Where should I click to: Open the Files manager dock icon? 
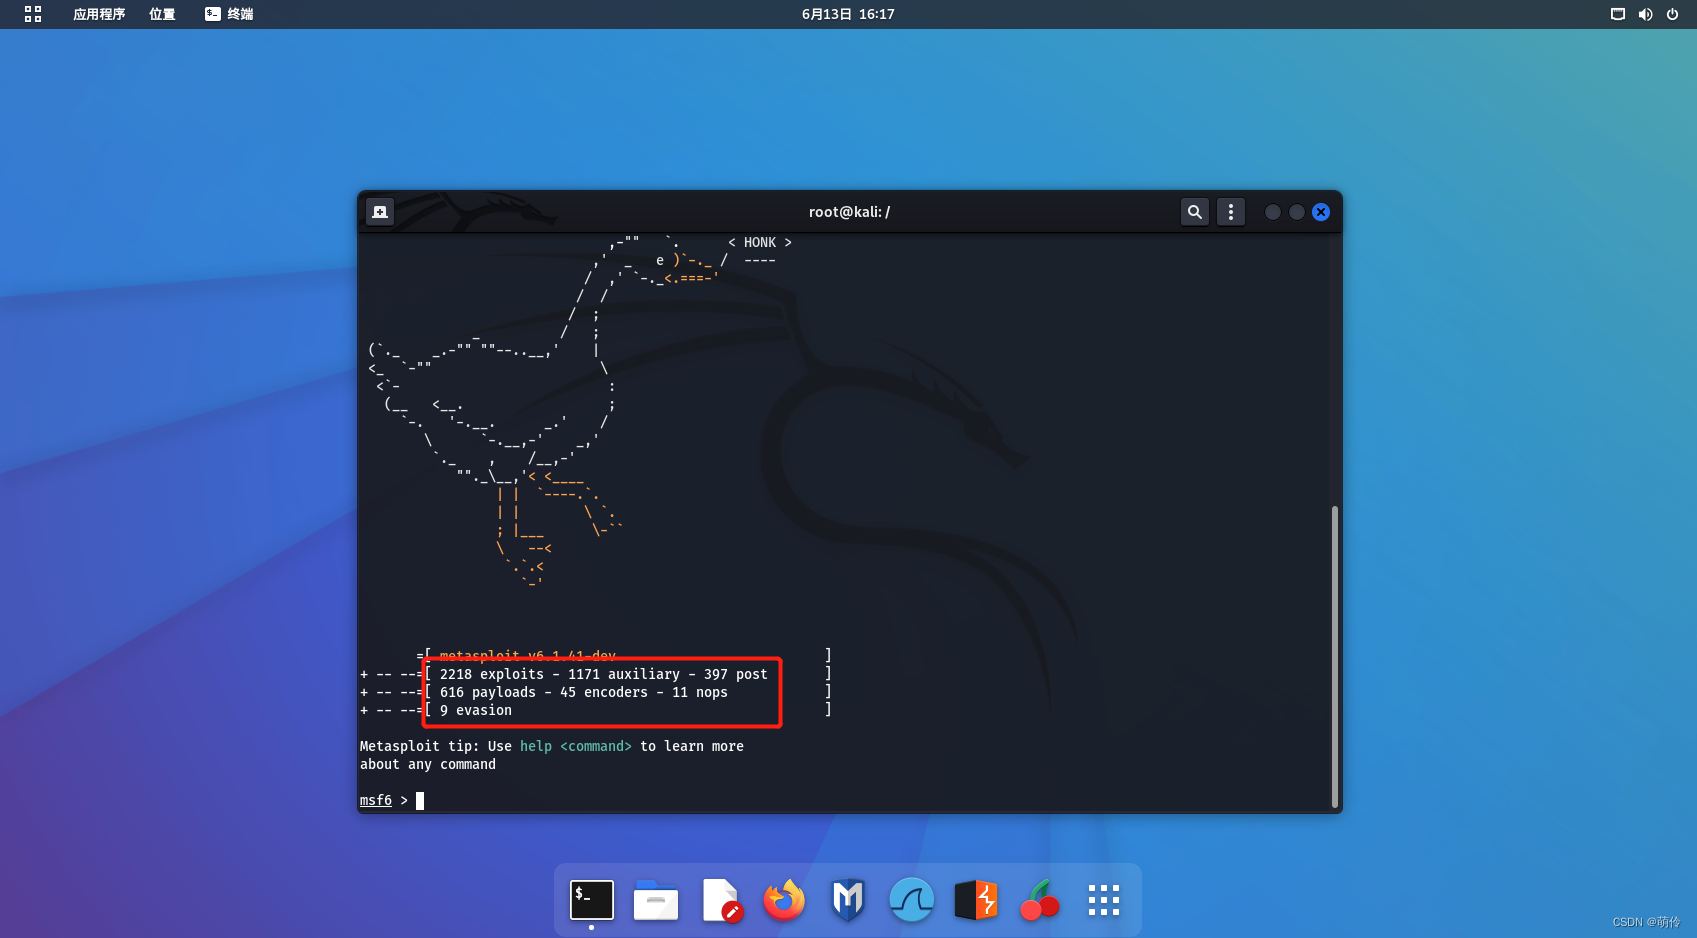coord(656,900)
